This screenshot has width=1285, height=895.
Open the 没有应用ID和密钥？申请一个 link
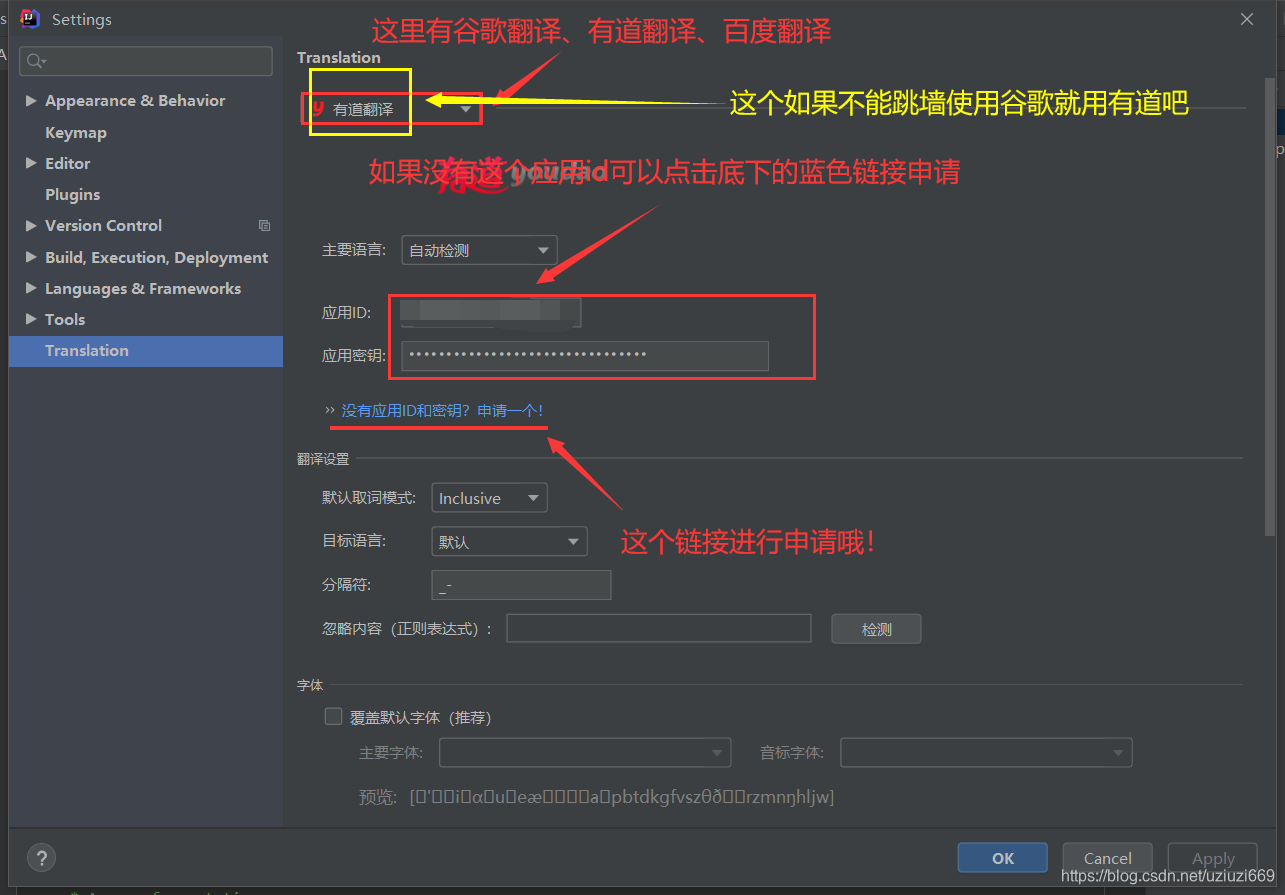(442, 411)
